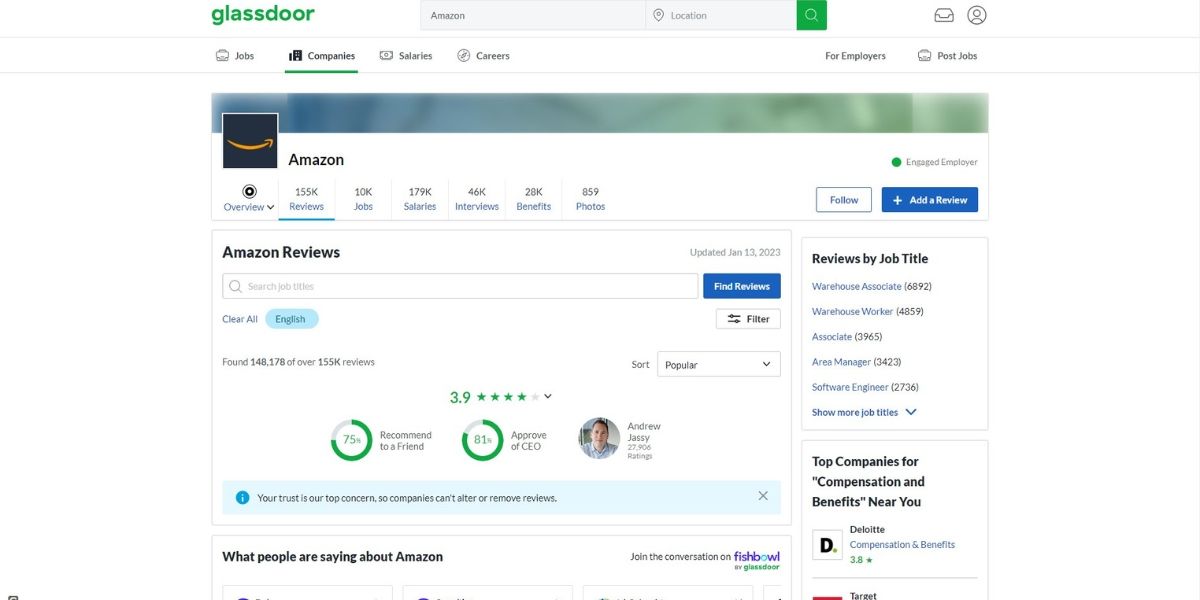Expand Show more job titles
1200x600 pixels.
[x=864, y=412]
